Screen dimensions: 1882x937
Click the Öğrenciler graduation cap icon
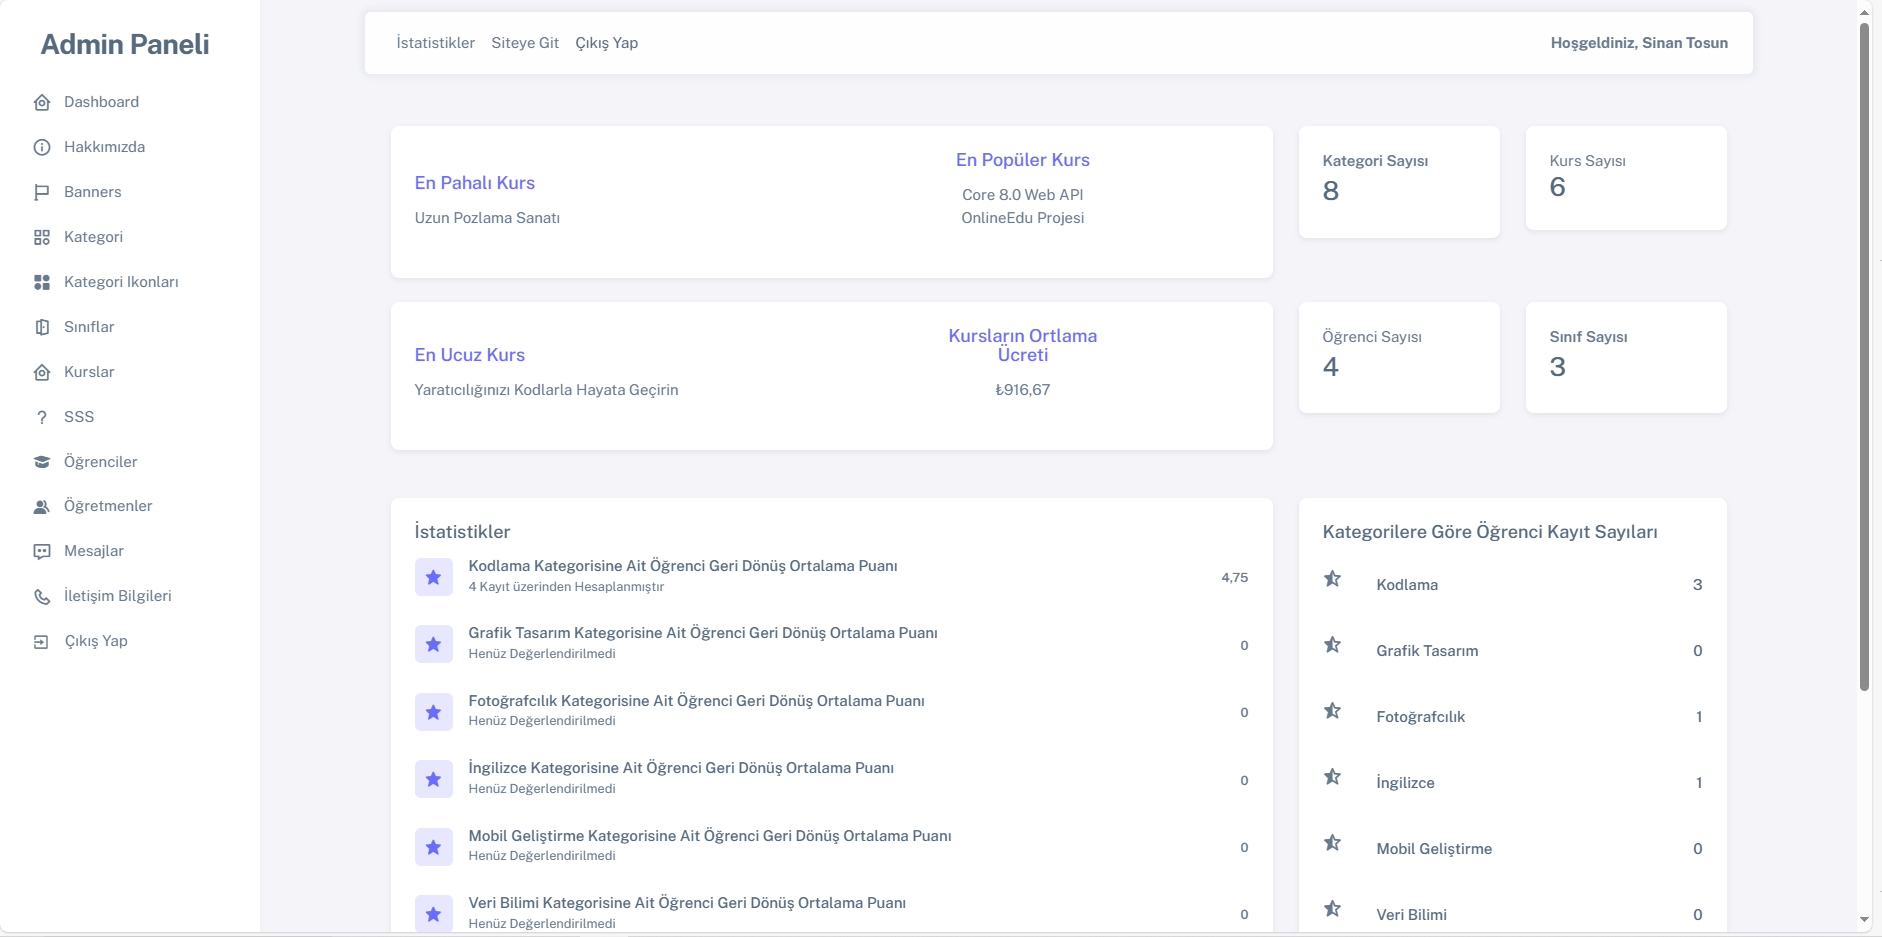pos(42,462)
